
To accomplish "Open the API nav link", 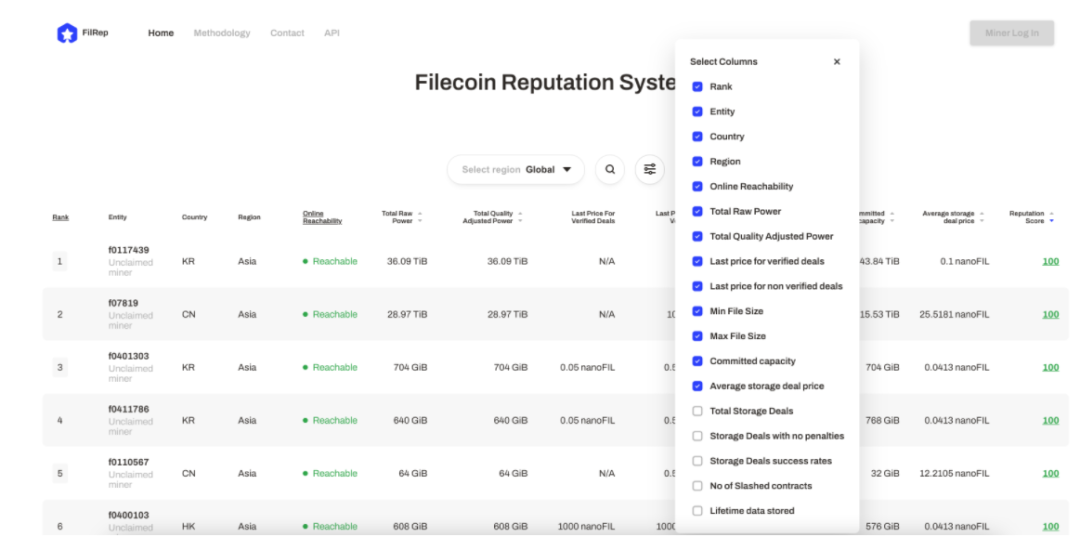I will (332, 33).
